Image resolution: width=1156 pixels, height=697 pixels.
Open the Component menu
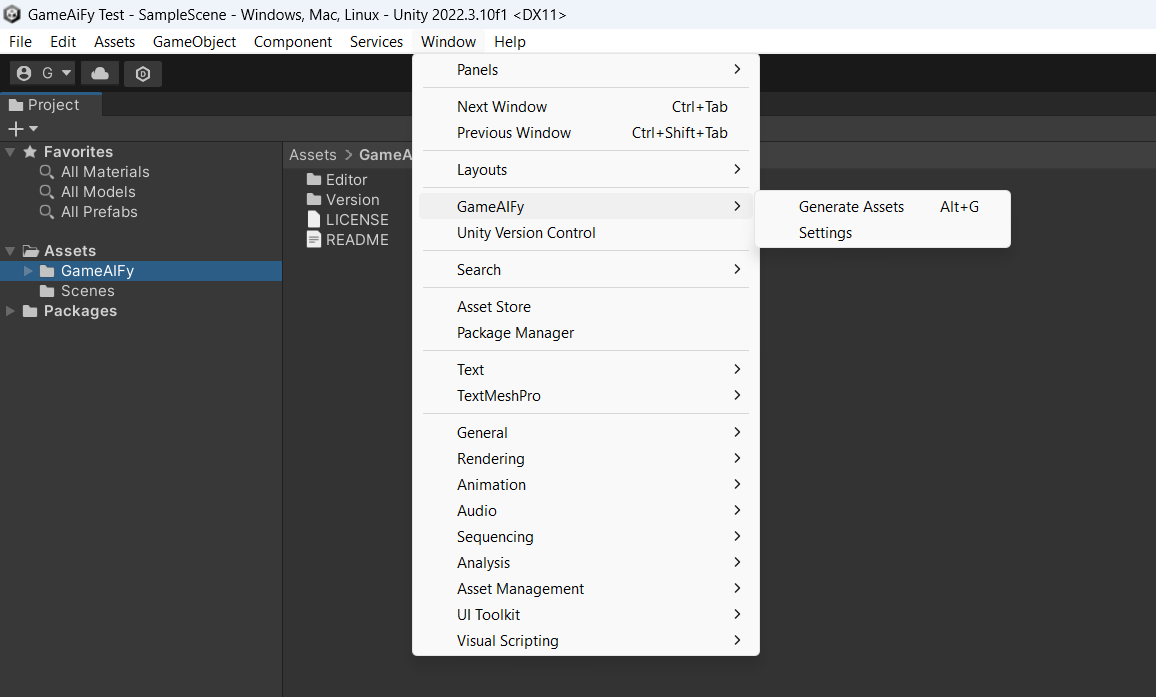(293, 41)
